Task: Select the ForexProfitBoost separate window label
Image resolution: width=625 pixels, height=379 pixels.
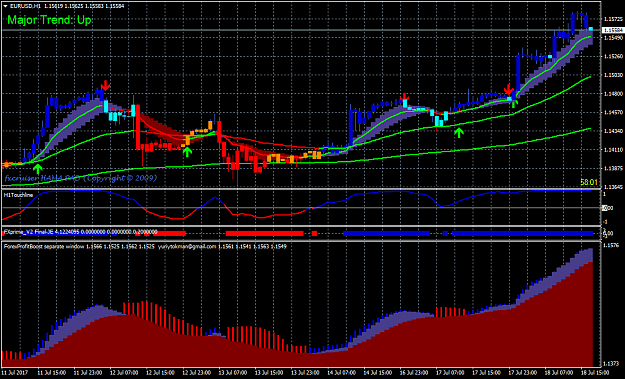Action: point(43,247)
